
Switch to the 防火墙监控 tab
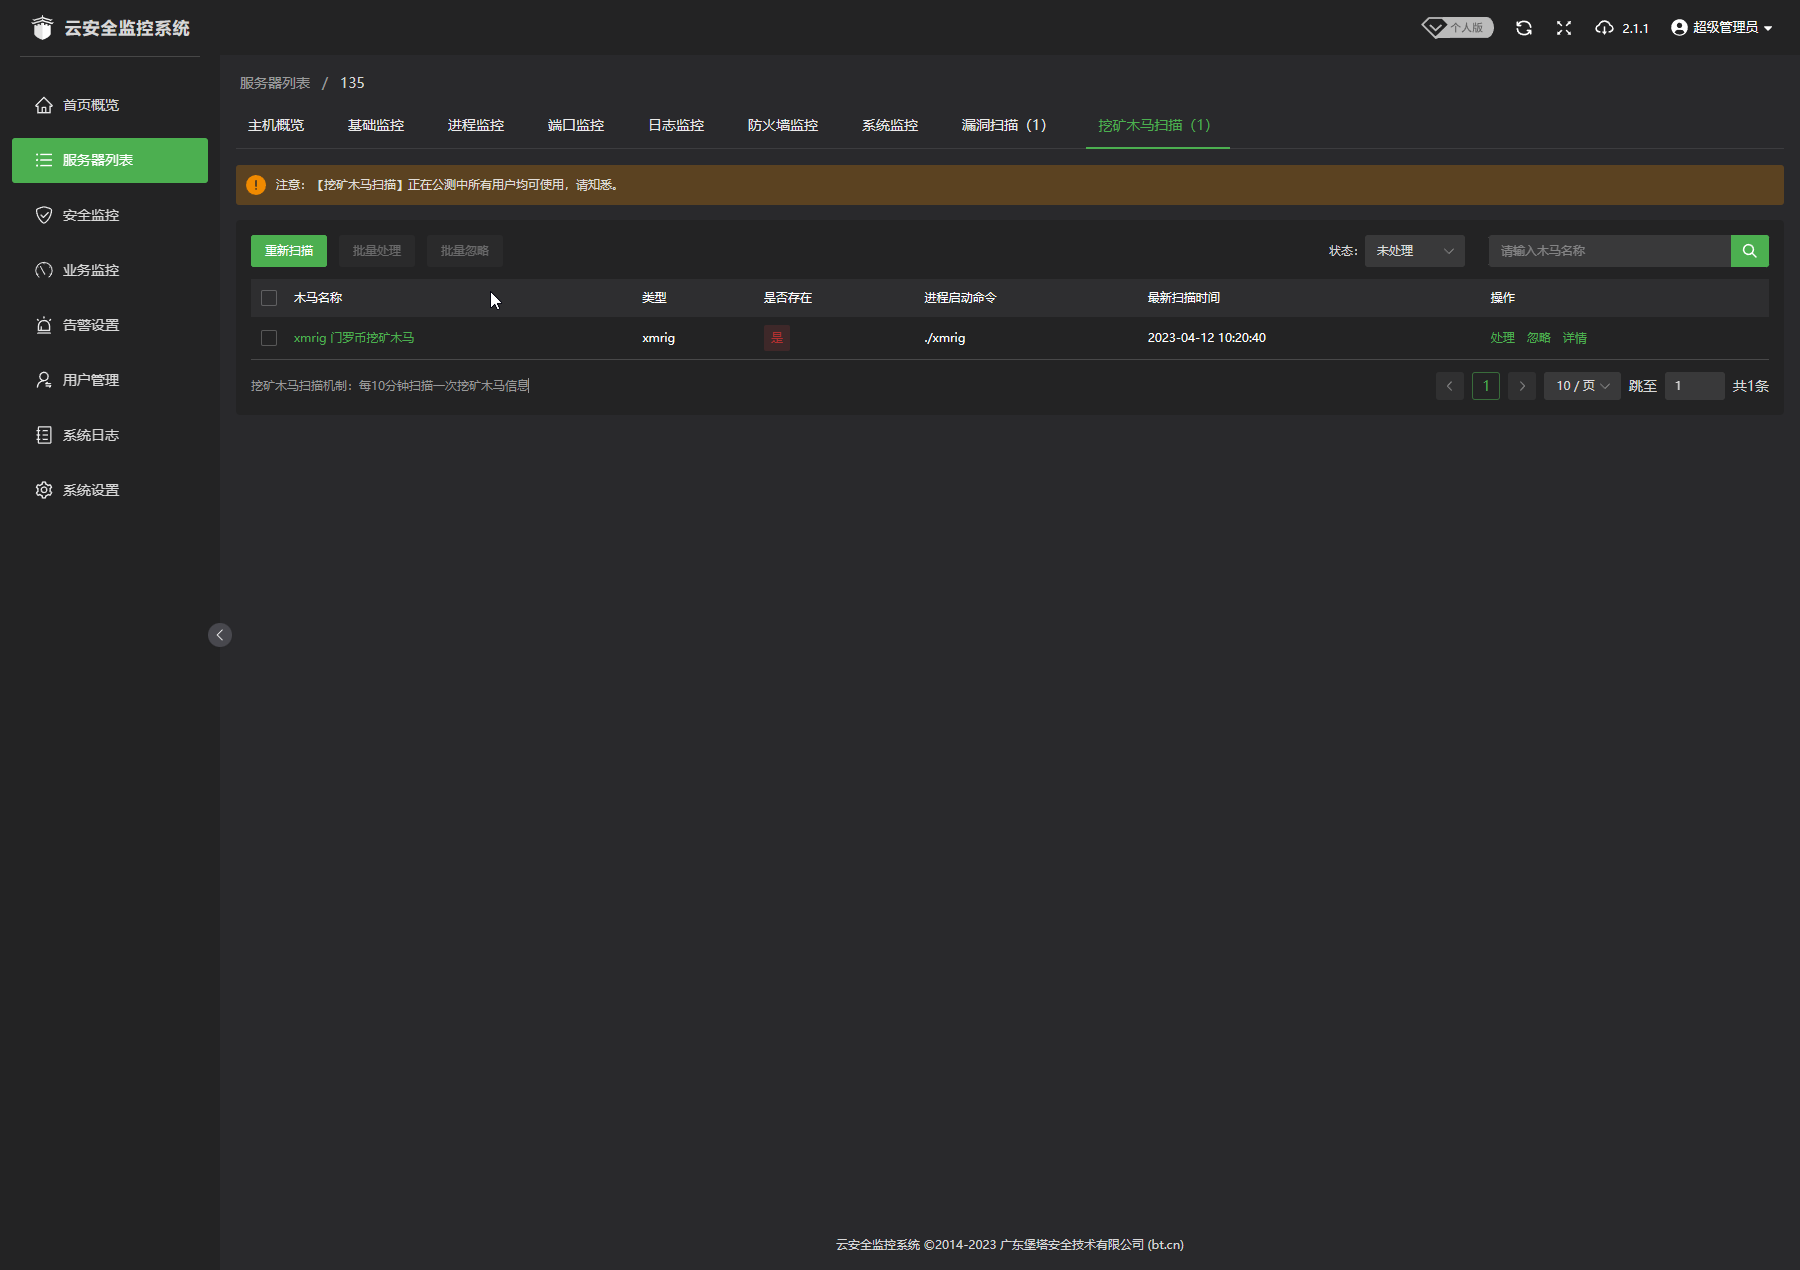(782, 125)
